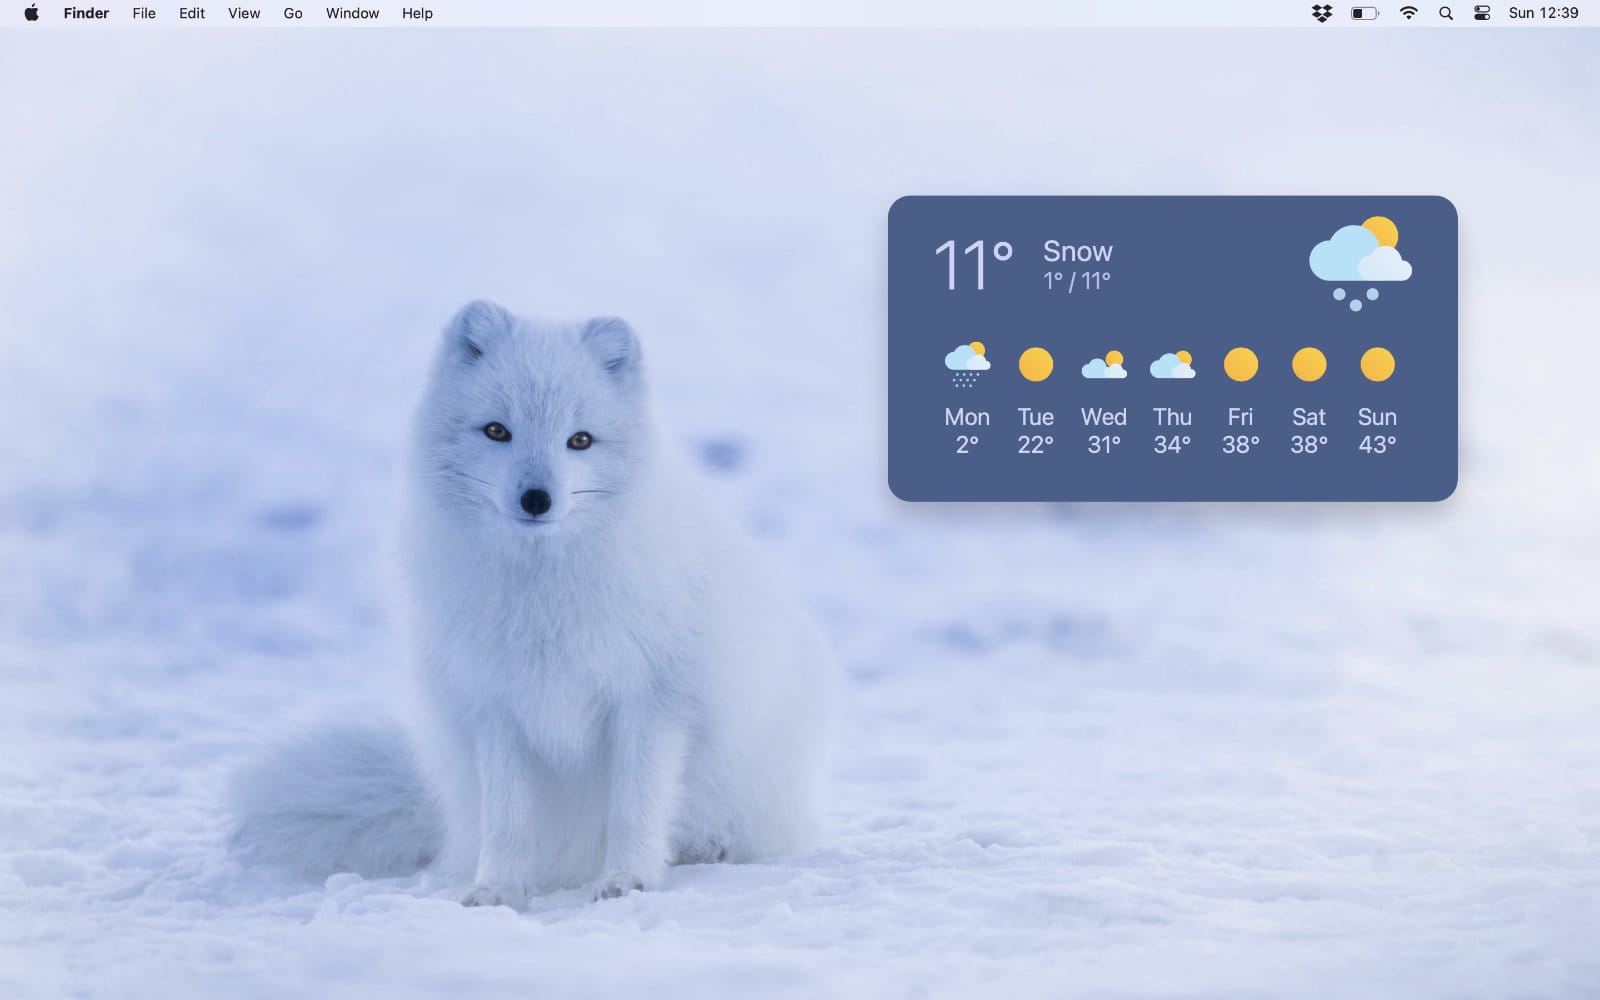Click Sunday's 43° temperature
This screenshot has width=1600, height=1000.
(x=1377, y=444)
